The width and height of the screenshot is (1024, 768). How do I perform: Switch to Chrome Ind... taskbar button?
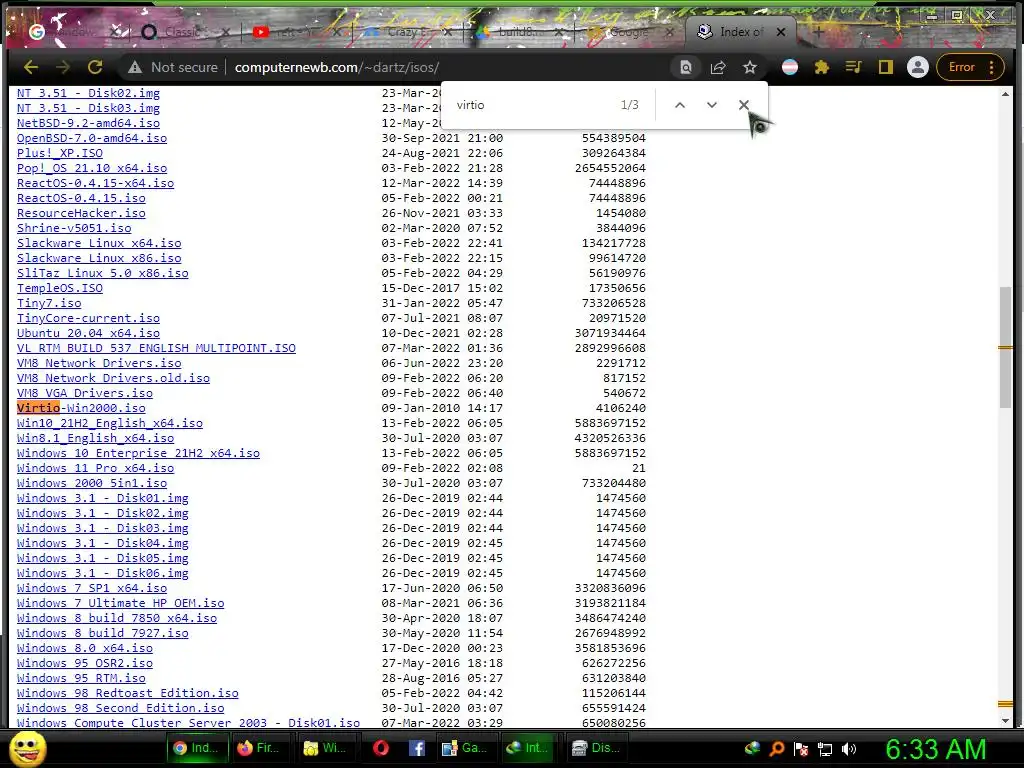pyautogui.click(x=197, y=748)
